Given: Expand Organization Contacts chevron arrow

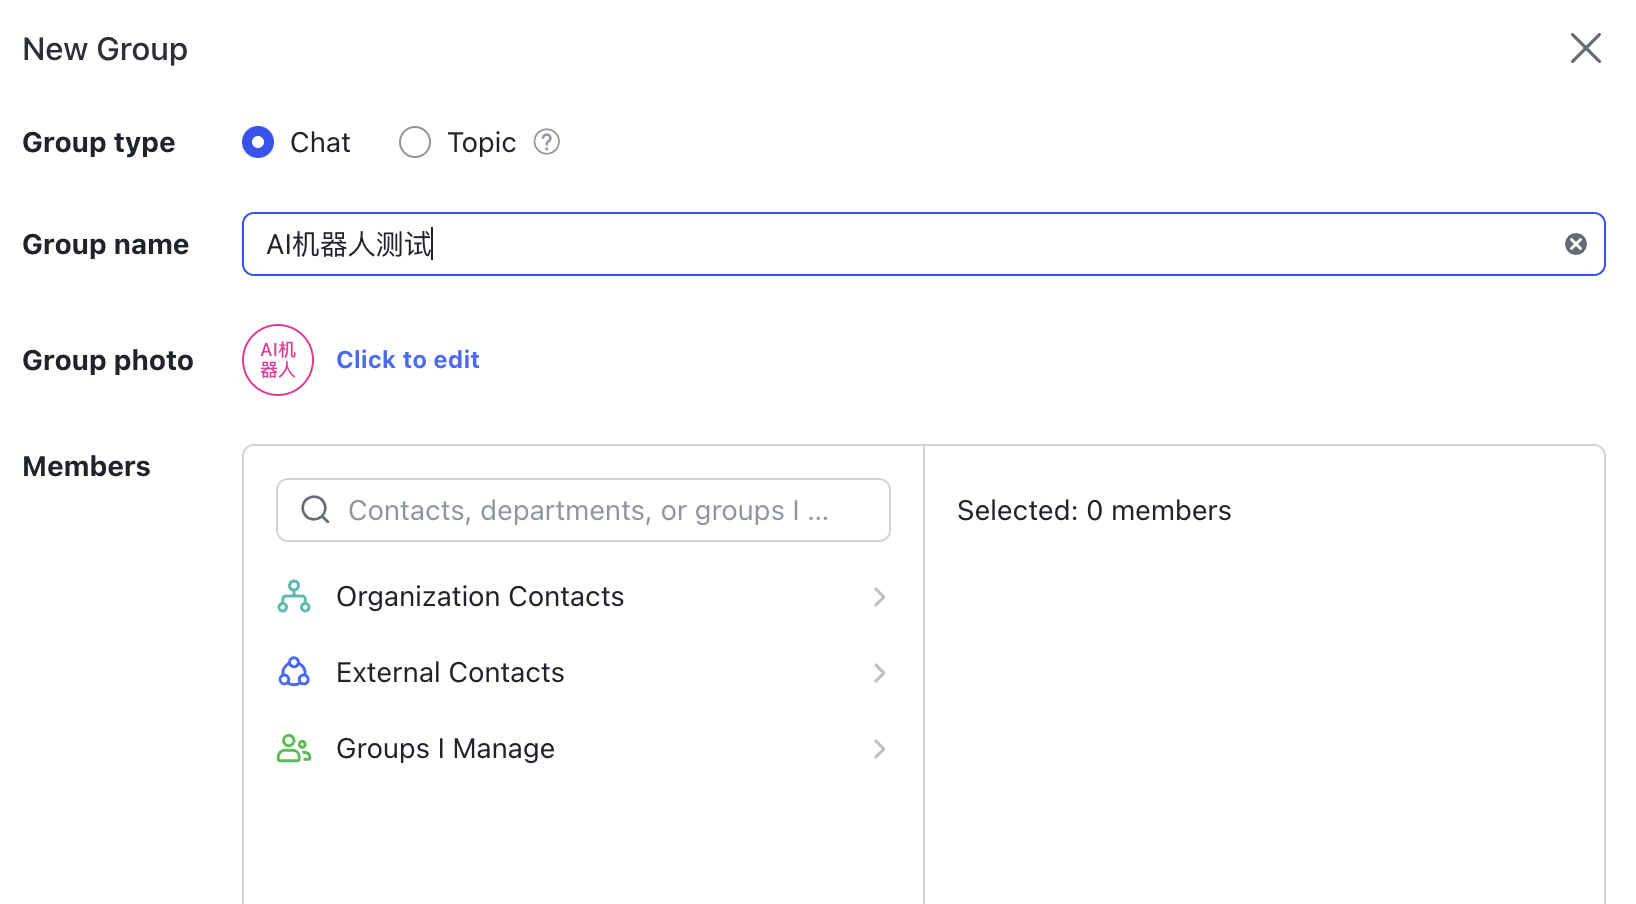Looking at the screenshot, I should pyautogui.click(x=879, y=597).
